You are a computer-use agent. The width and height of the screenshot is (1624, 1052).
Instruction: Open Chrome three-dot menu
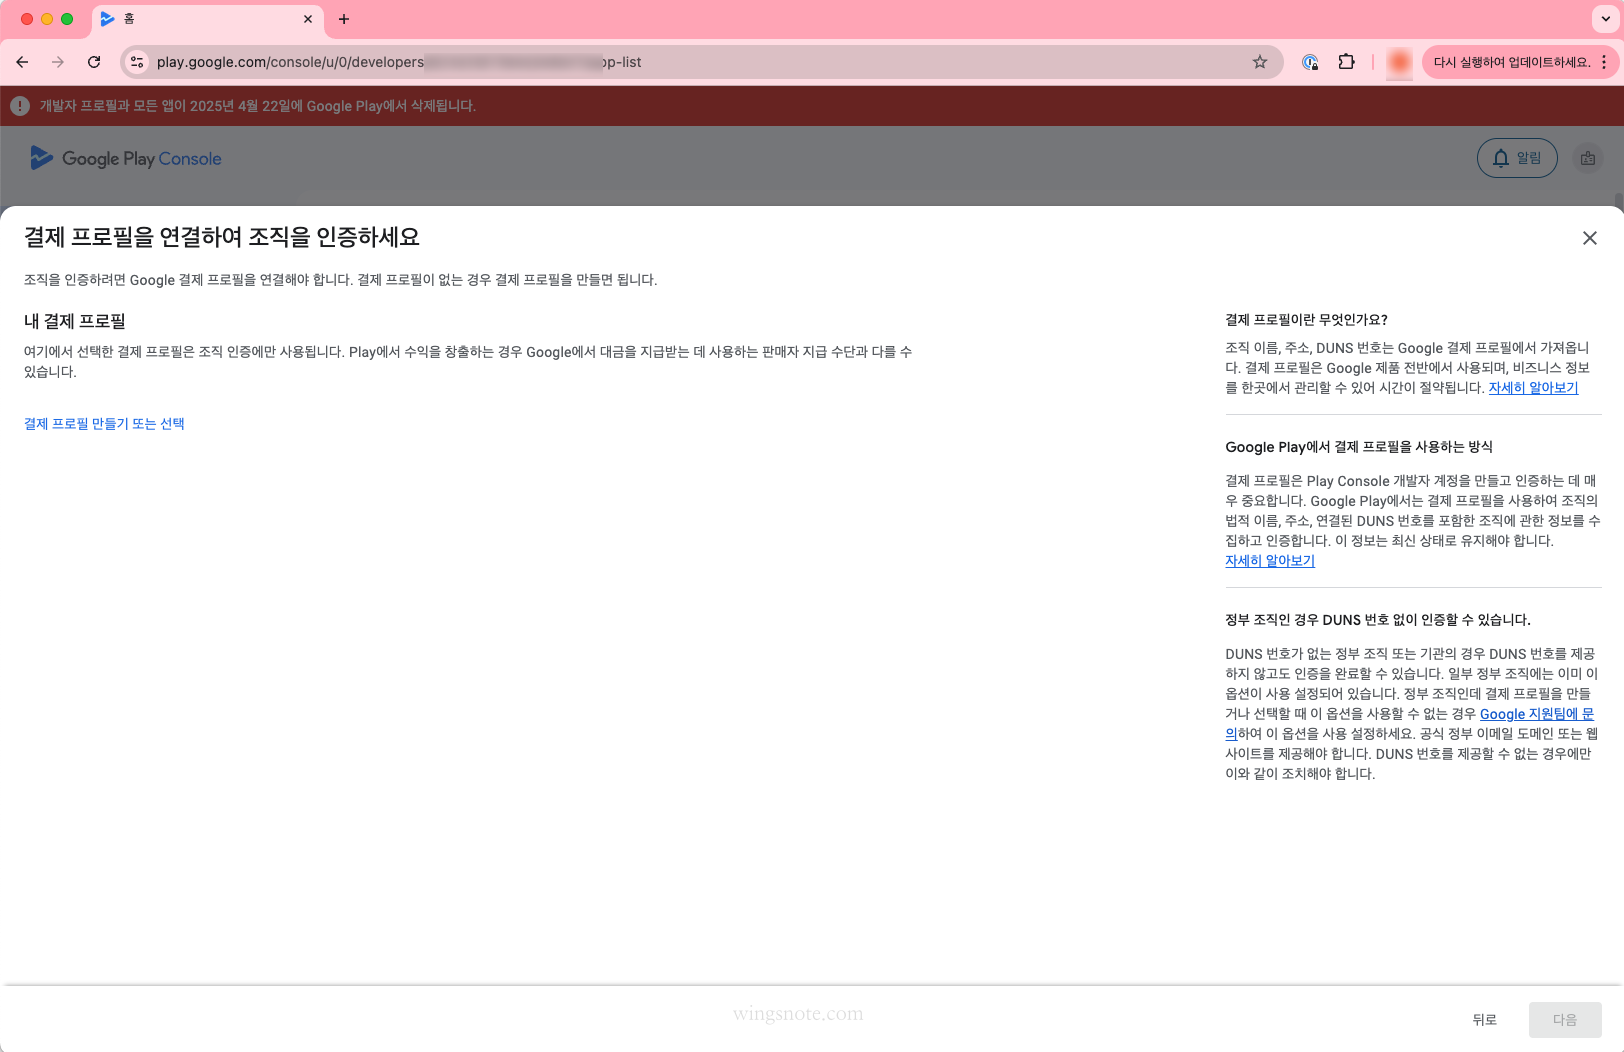coord(1604,62)
